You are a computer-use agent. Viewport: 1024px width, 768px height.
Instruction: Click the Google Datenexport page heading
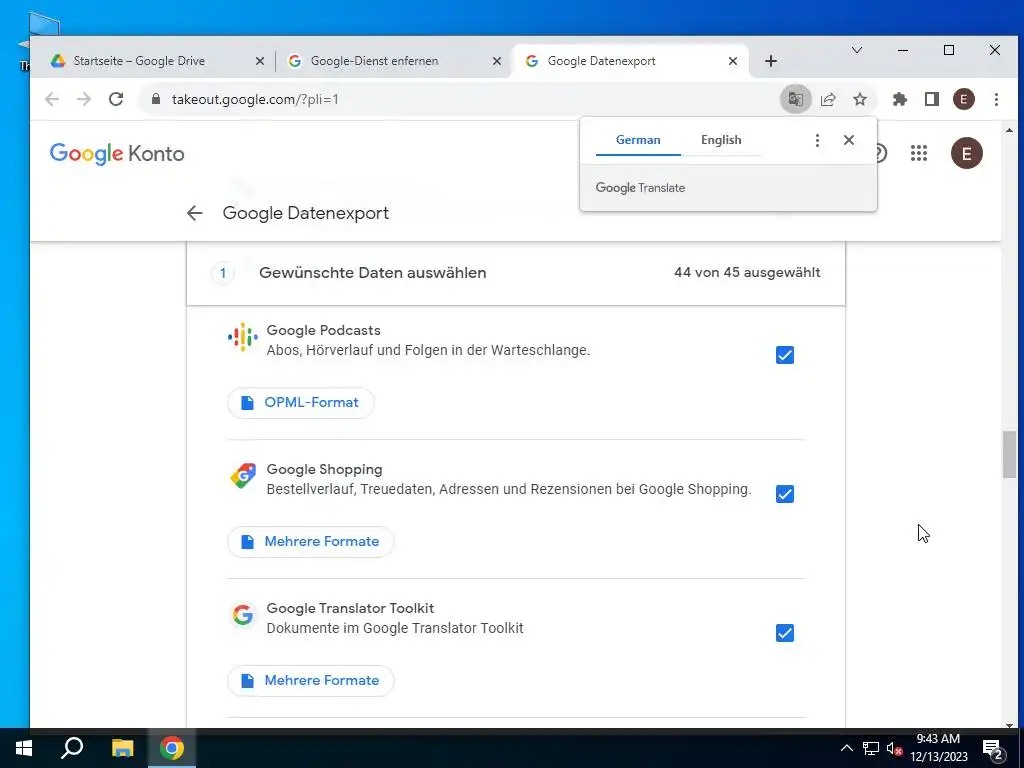[x=306, y=213]
